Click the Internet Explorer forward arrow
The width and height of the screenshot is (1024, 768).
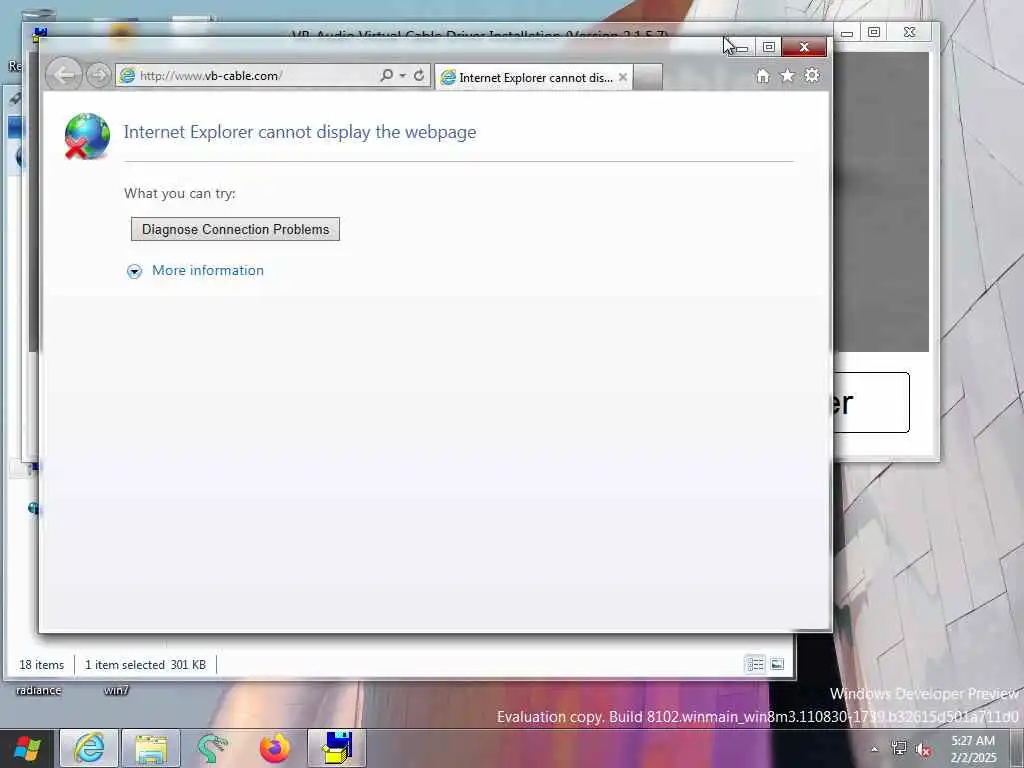pos(98,76)
